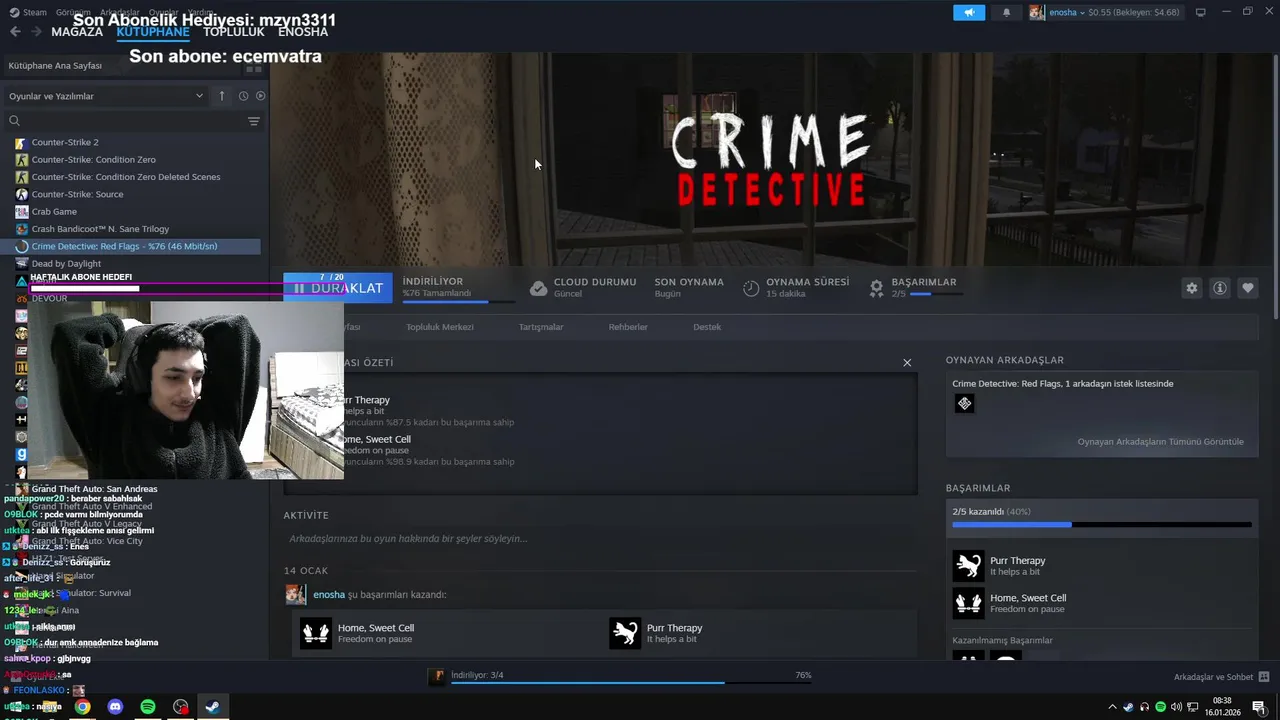Switch to TOPLULUK tab
The width and height of the screenshot is (1280, 720).
coord(234,32)
